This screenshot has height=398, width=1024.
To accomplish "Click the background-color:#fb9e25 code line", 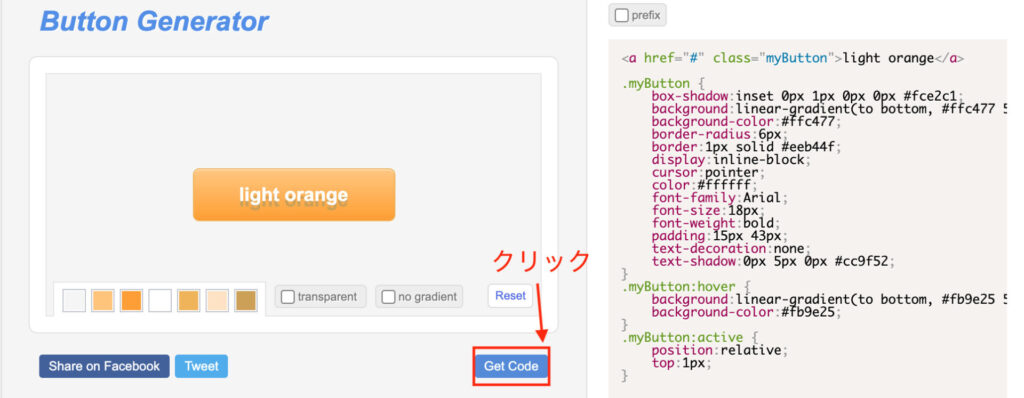I will [x=746, y=312].
